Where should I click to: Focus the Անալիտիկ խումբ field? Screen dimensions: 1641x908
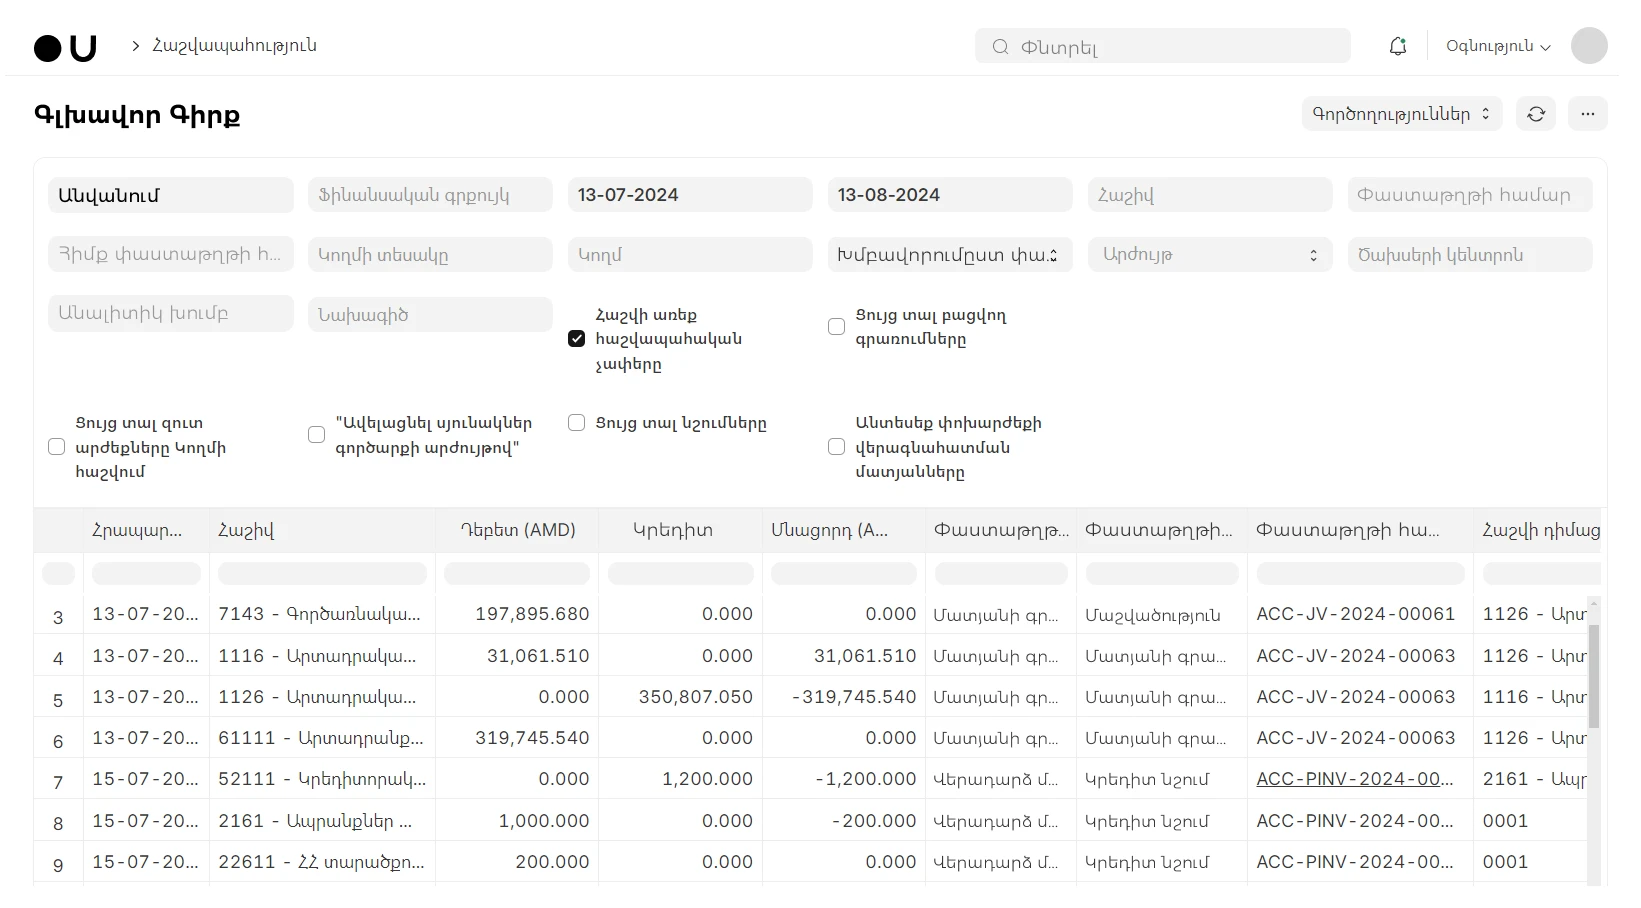pos(171,314)
